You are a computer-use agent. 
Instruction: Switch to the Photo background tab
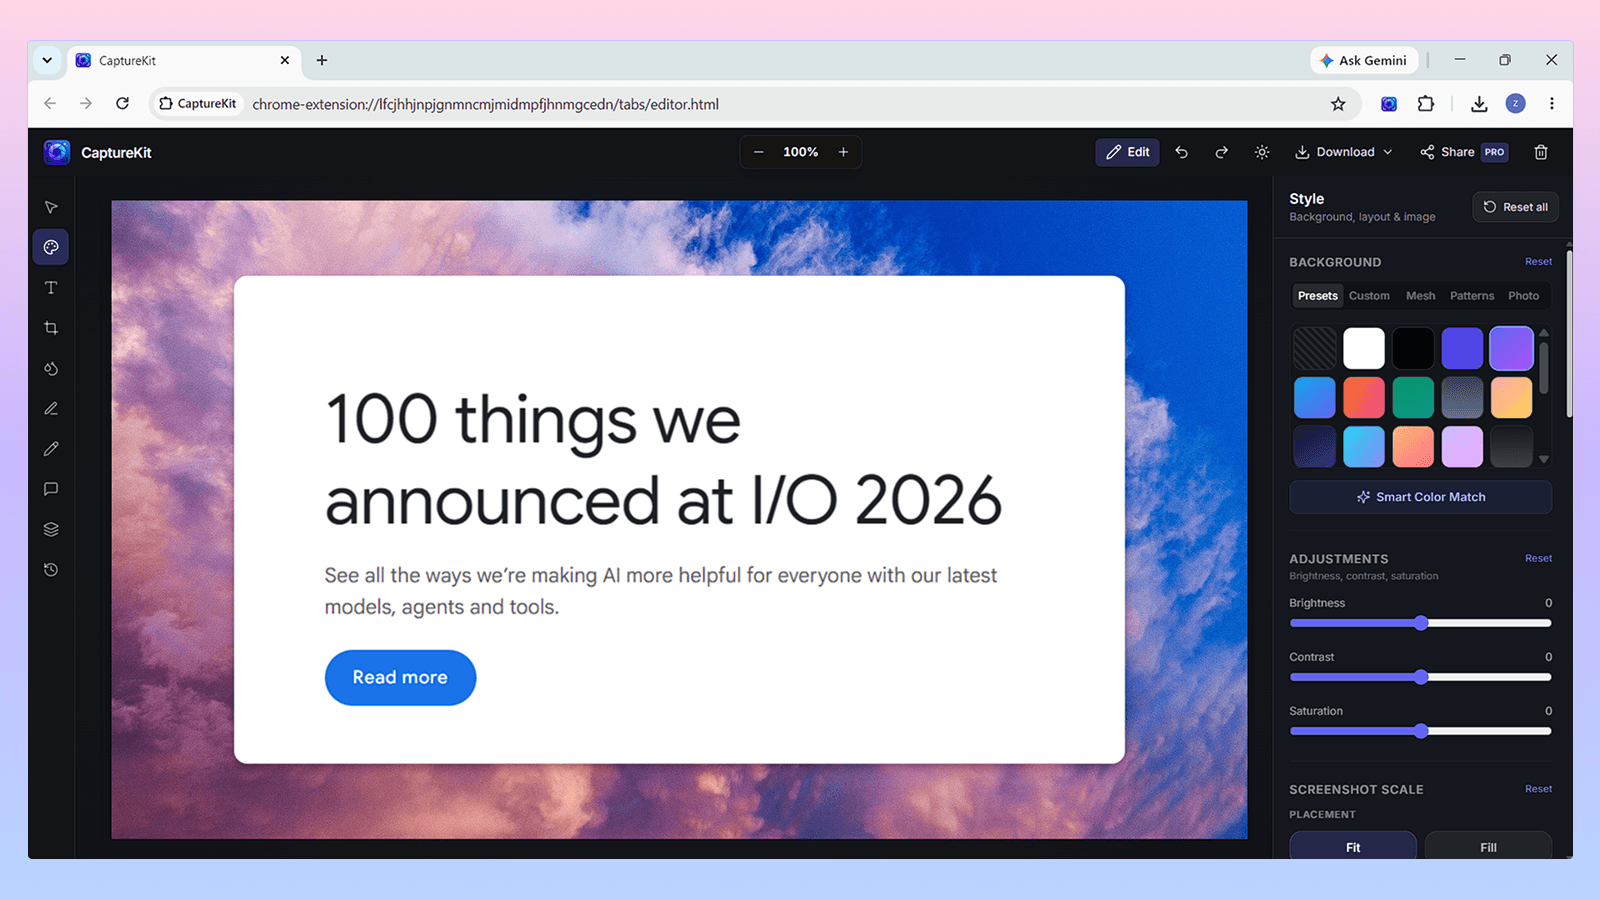(x=1523, y=296)
